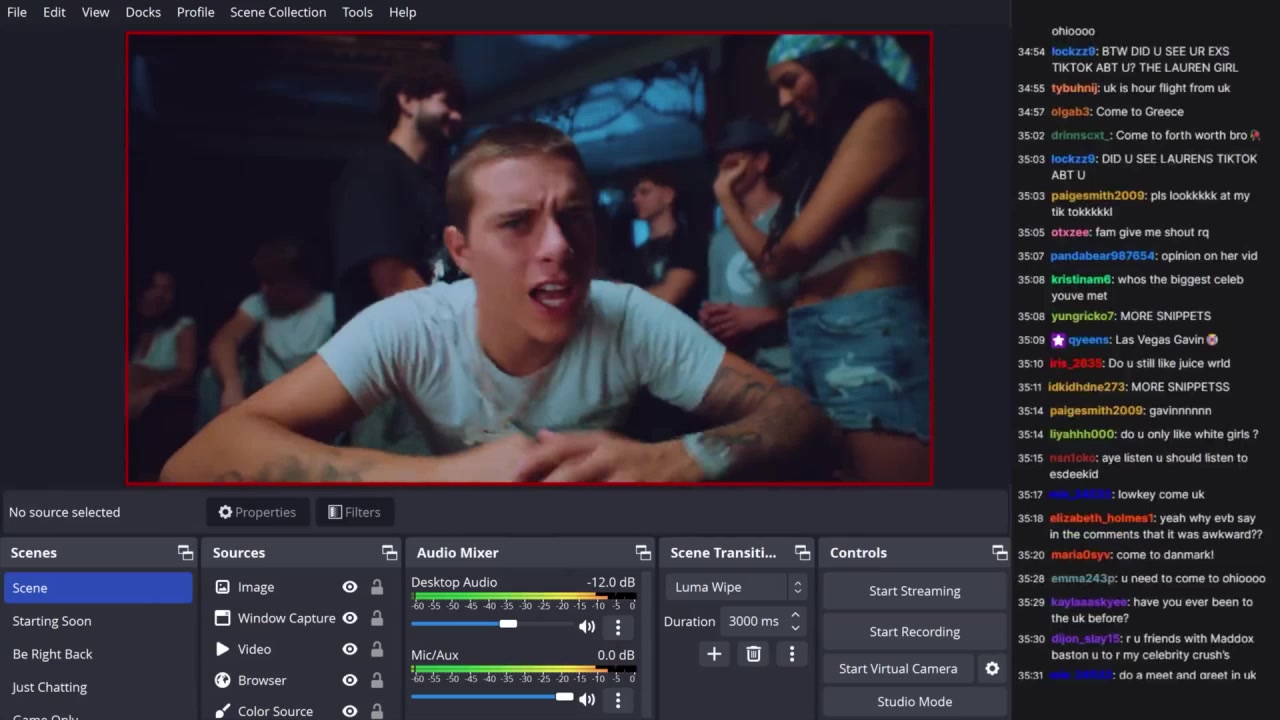Click the Start Recording button
1280x720 pixels.
(914, 632)
